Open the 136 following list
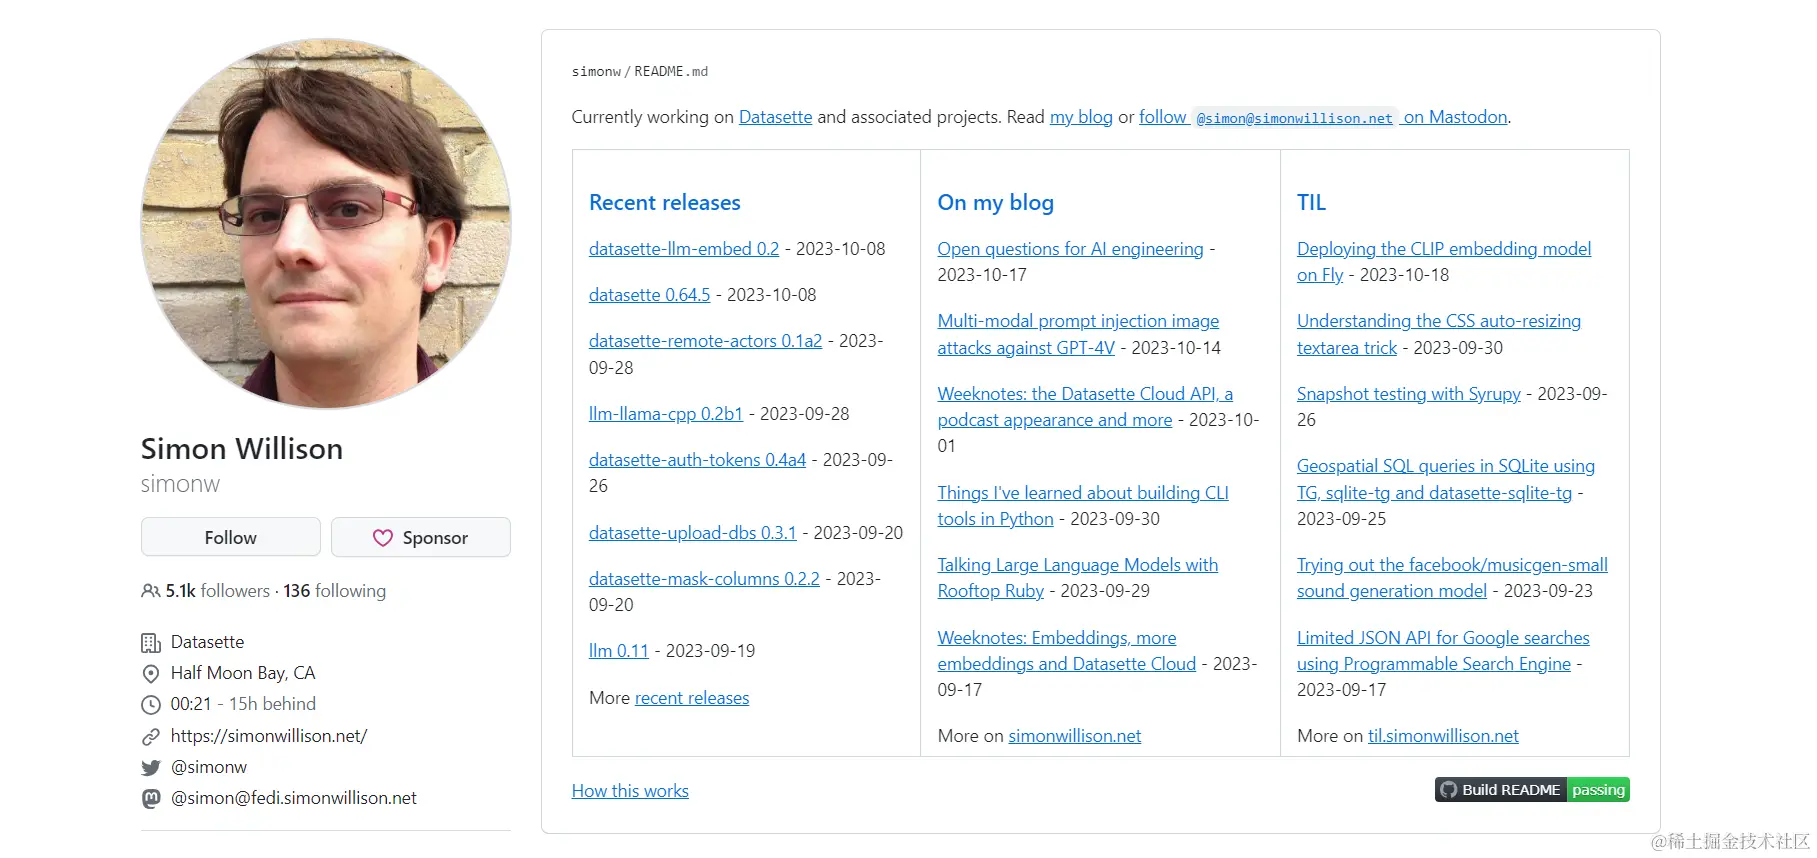The height and width of the screenshot is (858, 1817). point(334,591)
